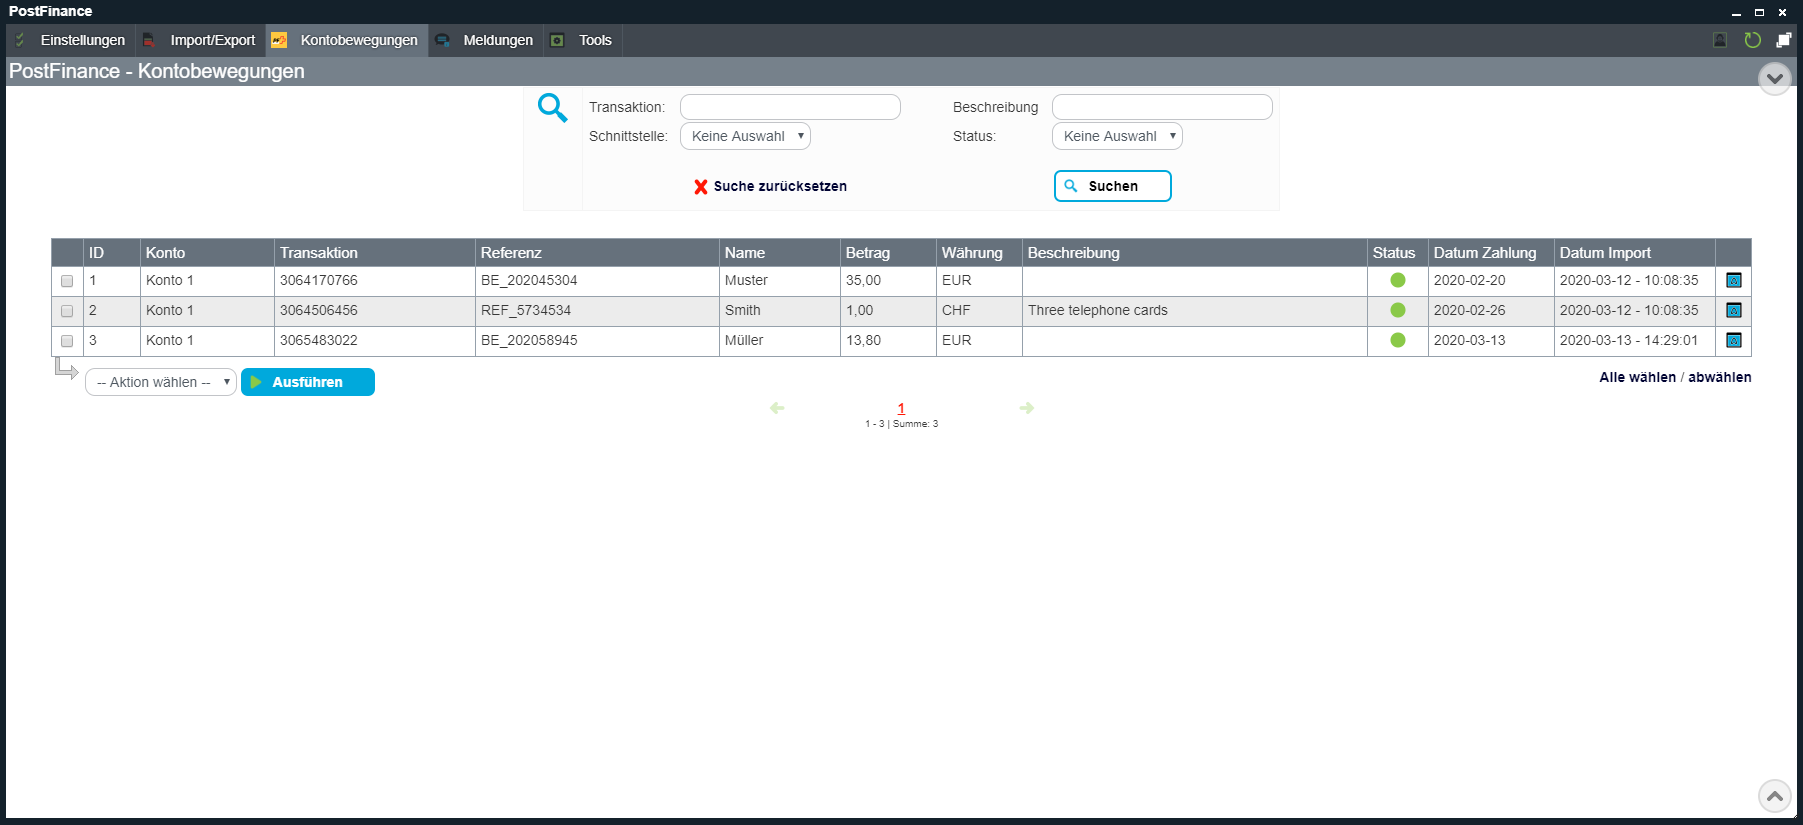Open the Status filter dropdown
The height and width of the screenshot is (825, 1803).
[x=1117, y=137]
